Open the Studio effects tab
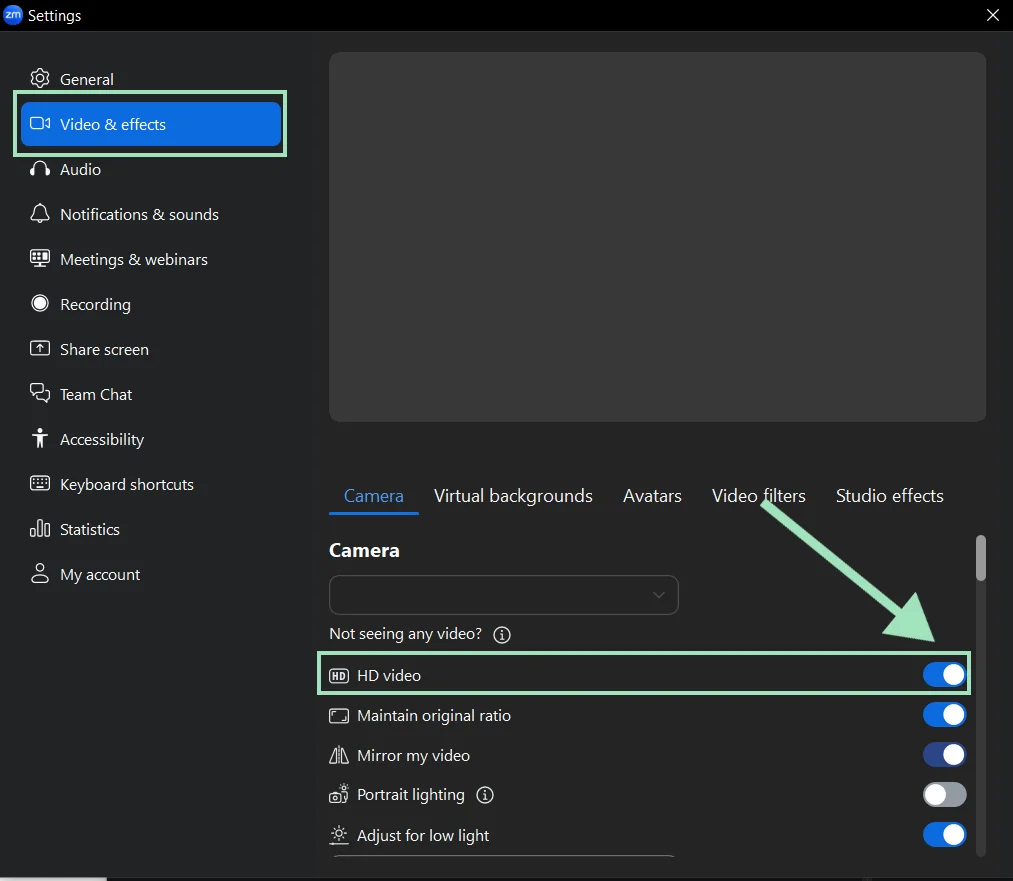1013x881 pixels. coord(889,496)
